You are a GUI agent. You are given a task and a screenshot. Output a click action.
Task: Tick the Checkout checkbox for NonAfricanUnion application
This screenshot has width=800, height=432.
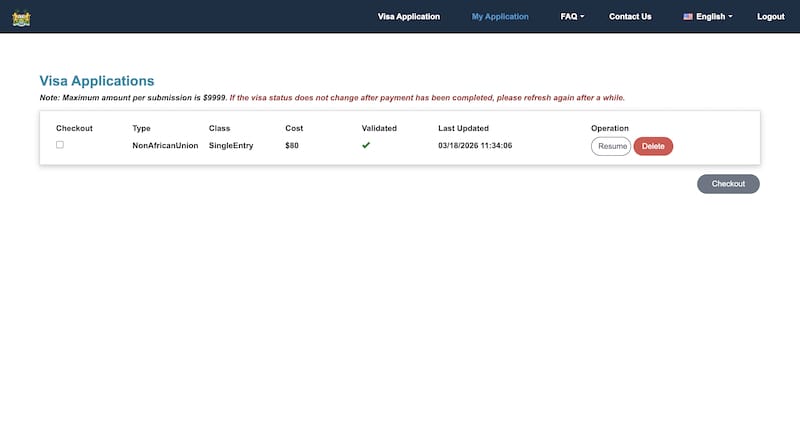[x=60, y=145]
